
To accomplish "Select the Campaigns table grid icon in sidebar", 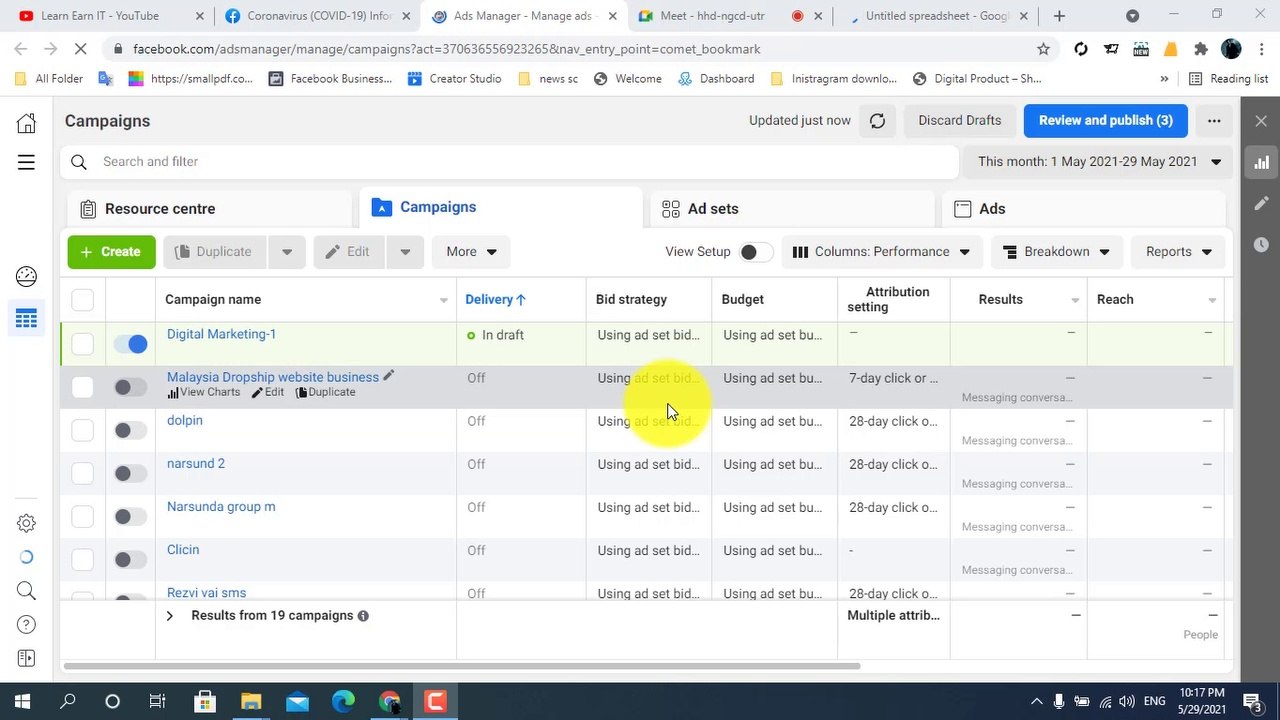I will 26,319.
